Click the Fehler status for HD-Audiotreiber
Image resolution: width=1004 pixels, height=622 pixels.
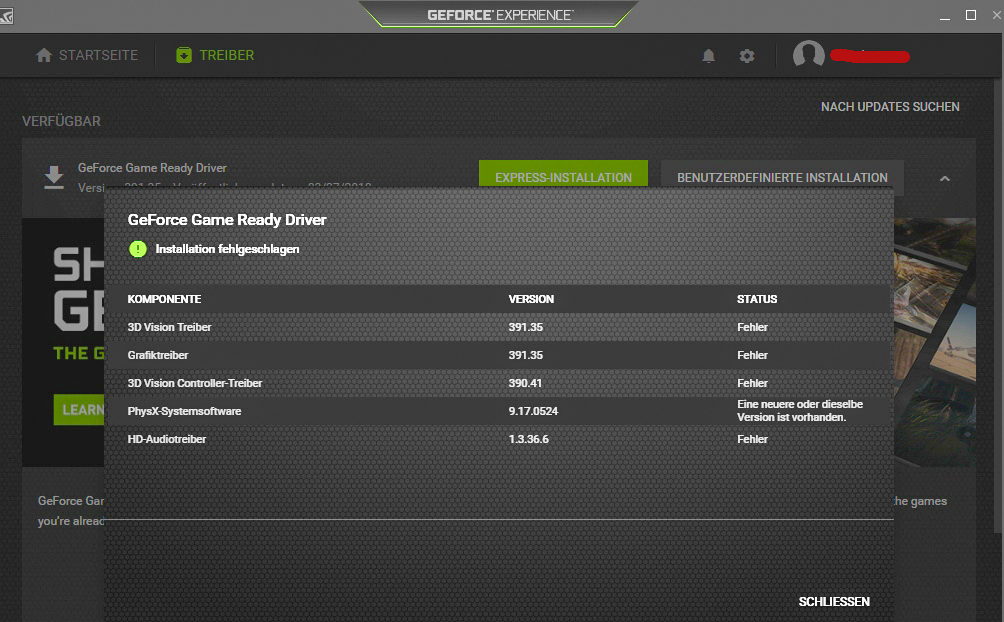[x=752, y=439]
